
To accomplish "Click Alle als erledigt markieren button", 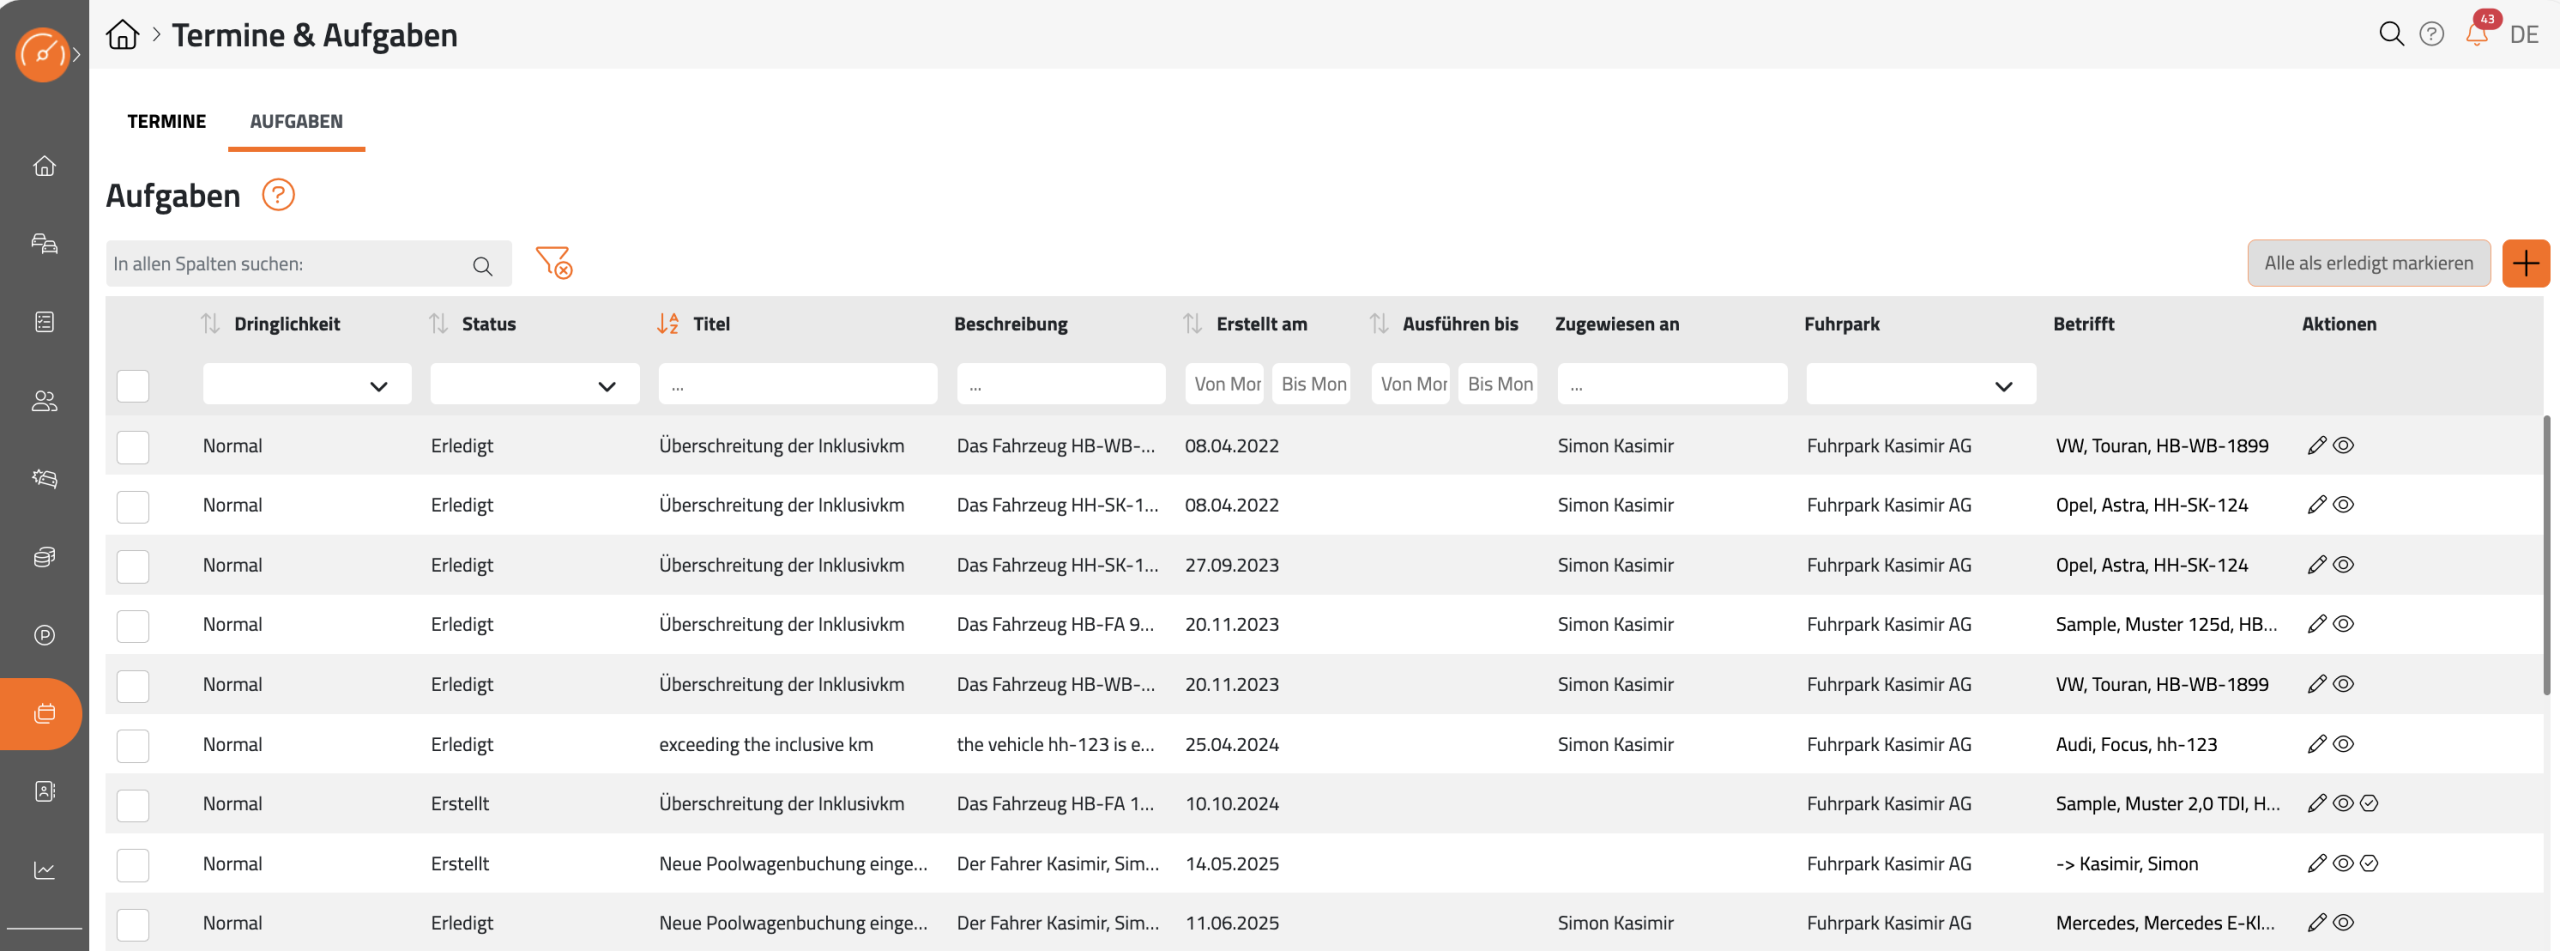I will tap(2368, 263).
